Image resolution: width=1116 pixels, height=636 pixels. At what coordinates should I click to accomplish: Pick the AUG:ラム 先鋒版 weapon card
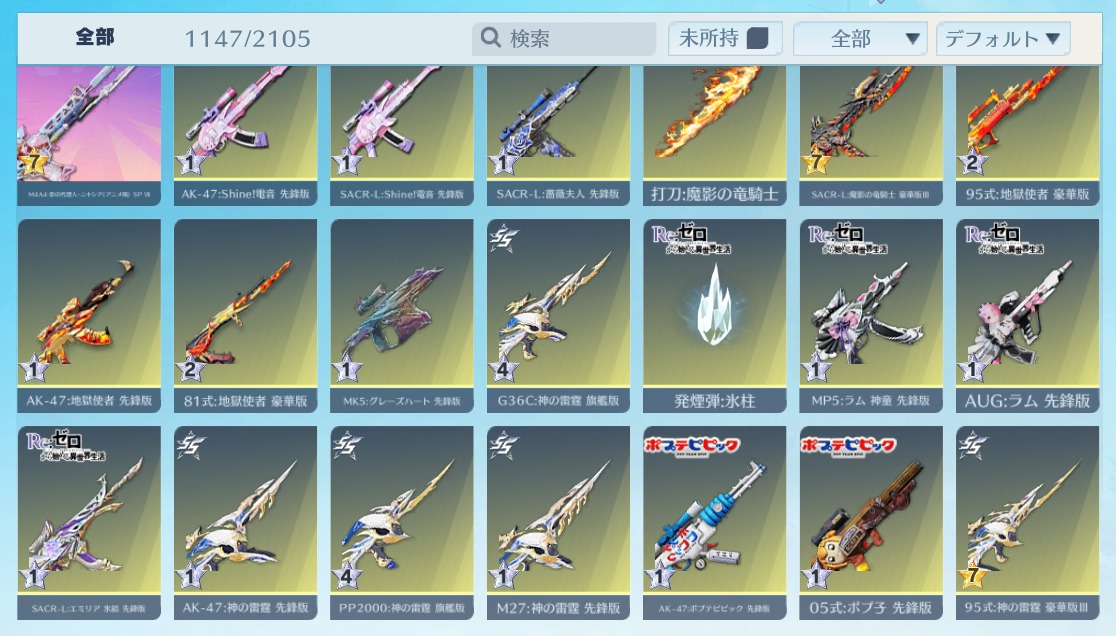1027,316
